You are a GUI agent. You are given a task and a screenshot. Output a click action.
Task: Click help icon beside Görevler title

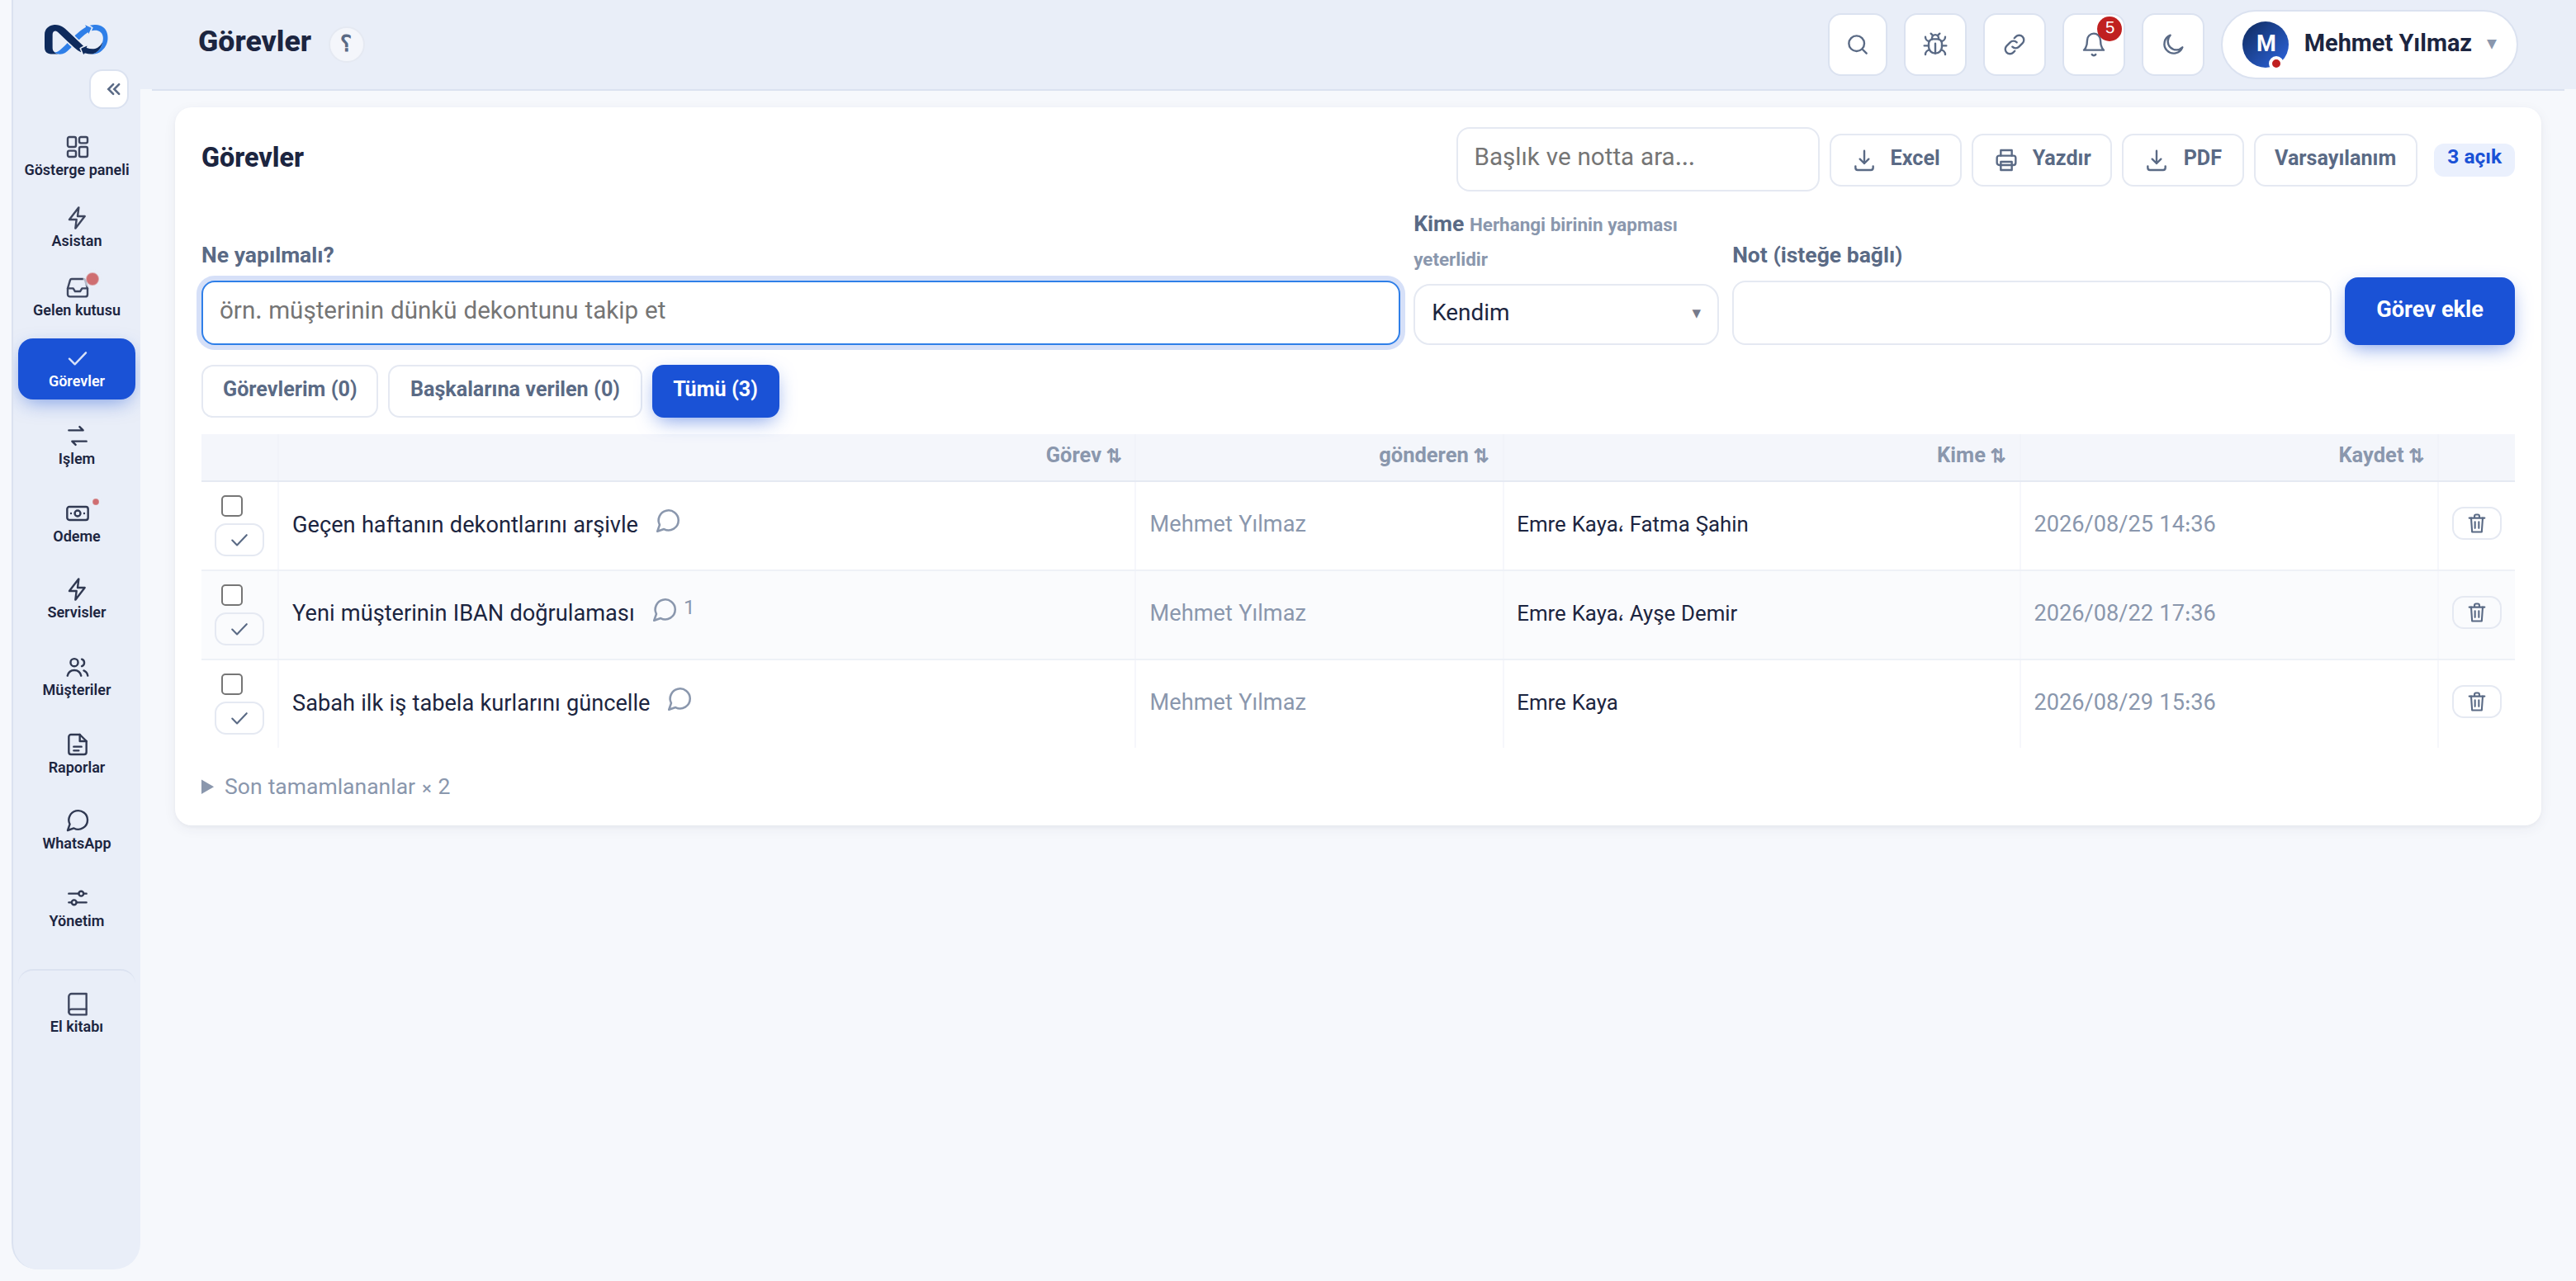click(x=346, y=43)
